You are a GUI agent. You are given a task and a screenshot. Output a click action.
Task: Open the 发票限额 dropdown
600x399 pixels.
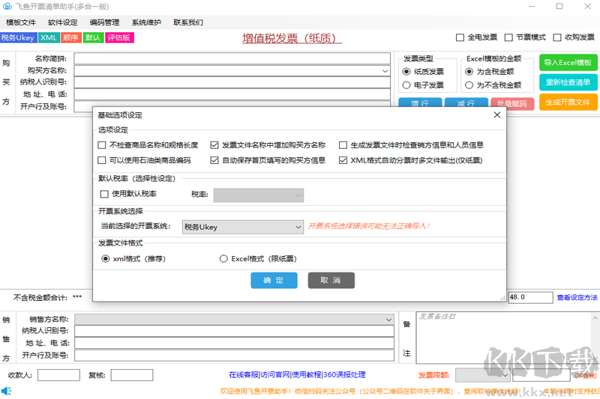[483, 375]
